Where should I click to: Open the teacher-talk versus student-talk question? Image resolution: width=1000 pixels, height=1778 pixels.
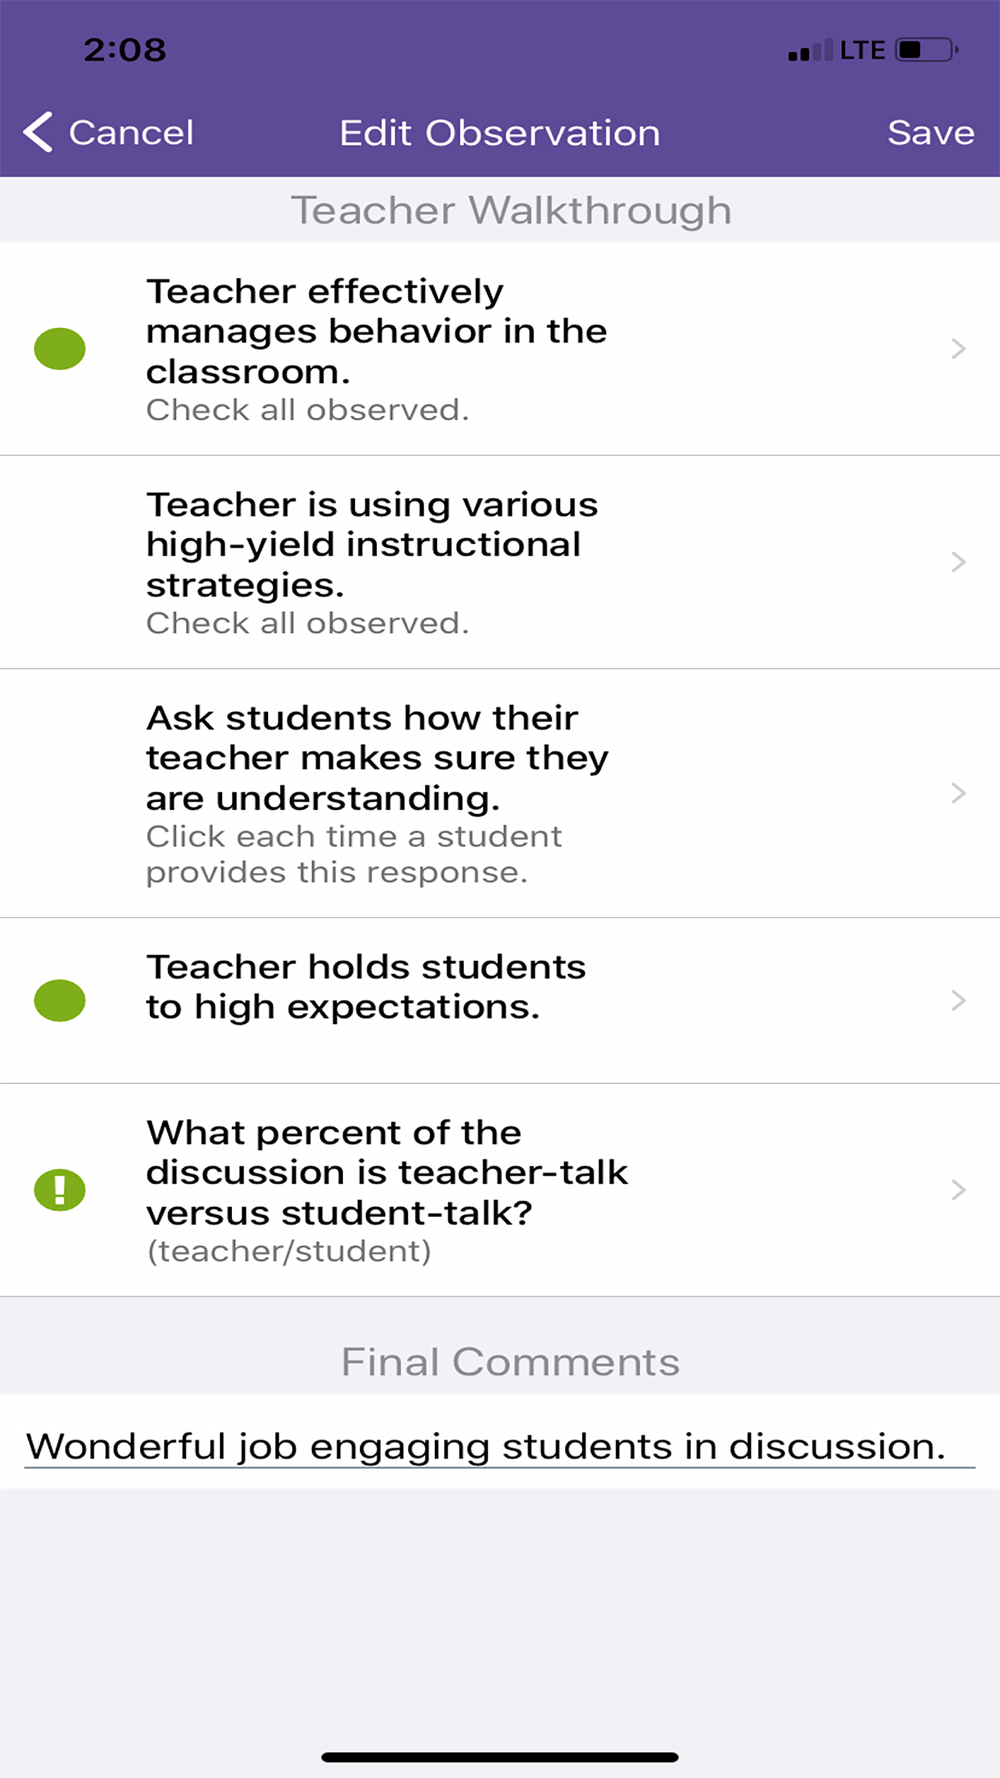click(x=387, y=1173)
